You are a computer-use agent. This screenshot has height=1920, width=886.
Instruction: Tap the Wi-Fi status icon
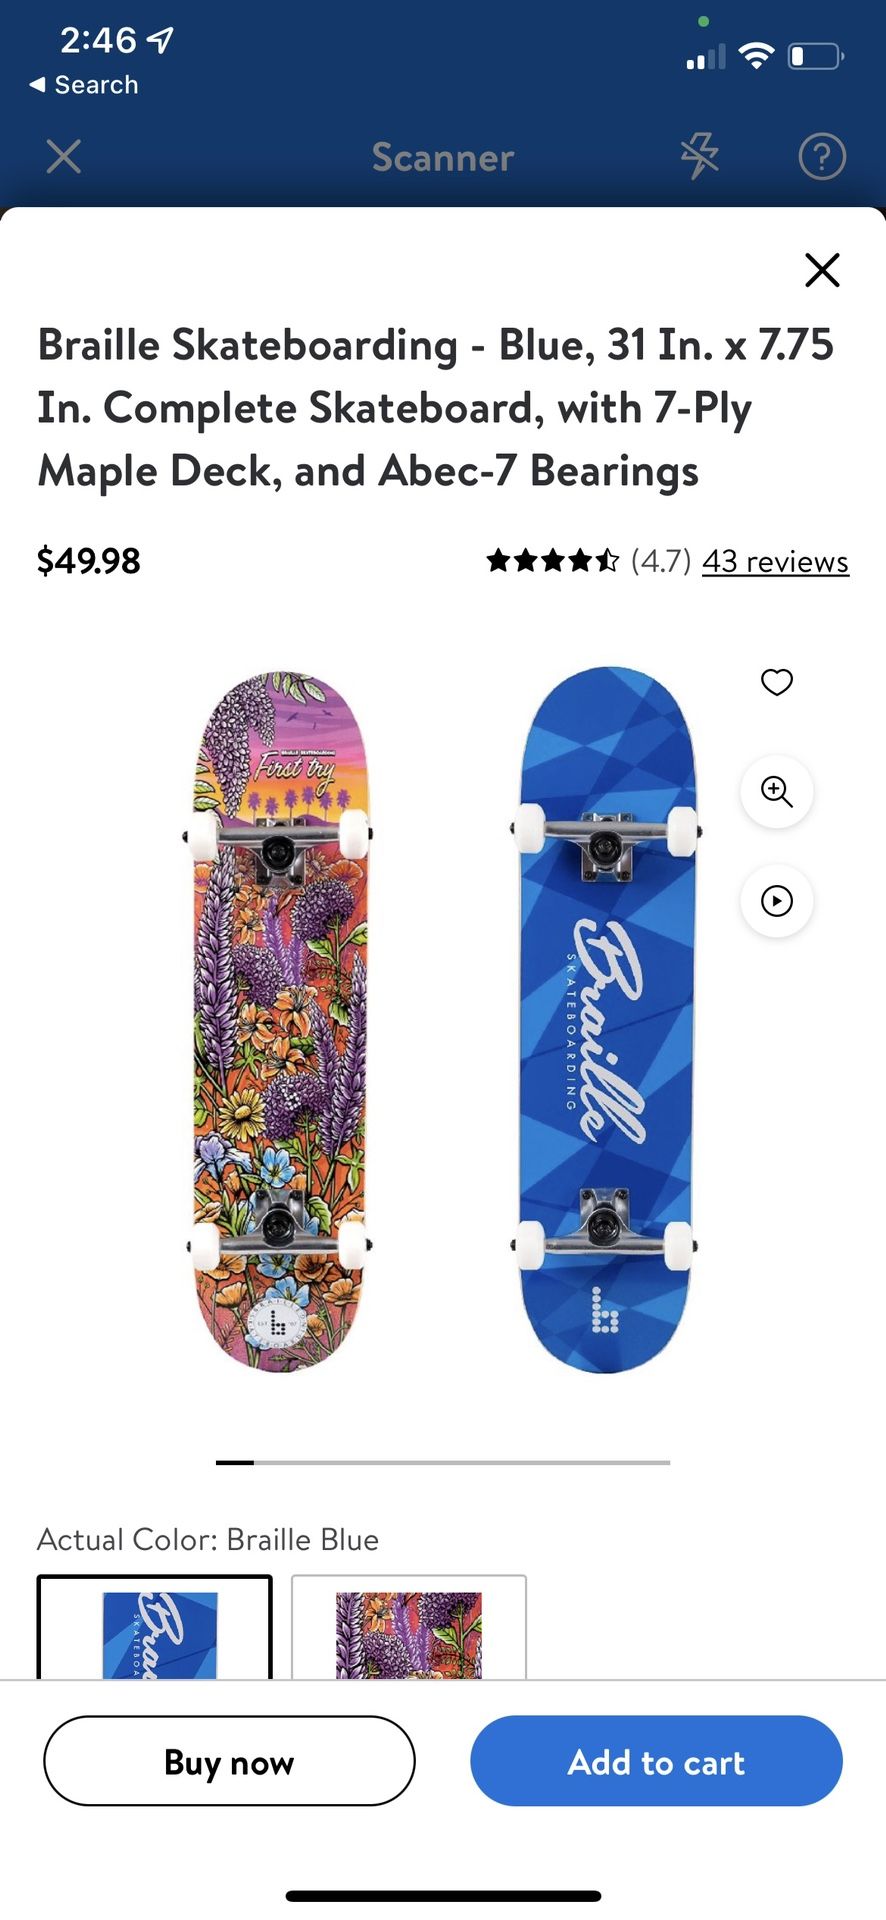757,56
